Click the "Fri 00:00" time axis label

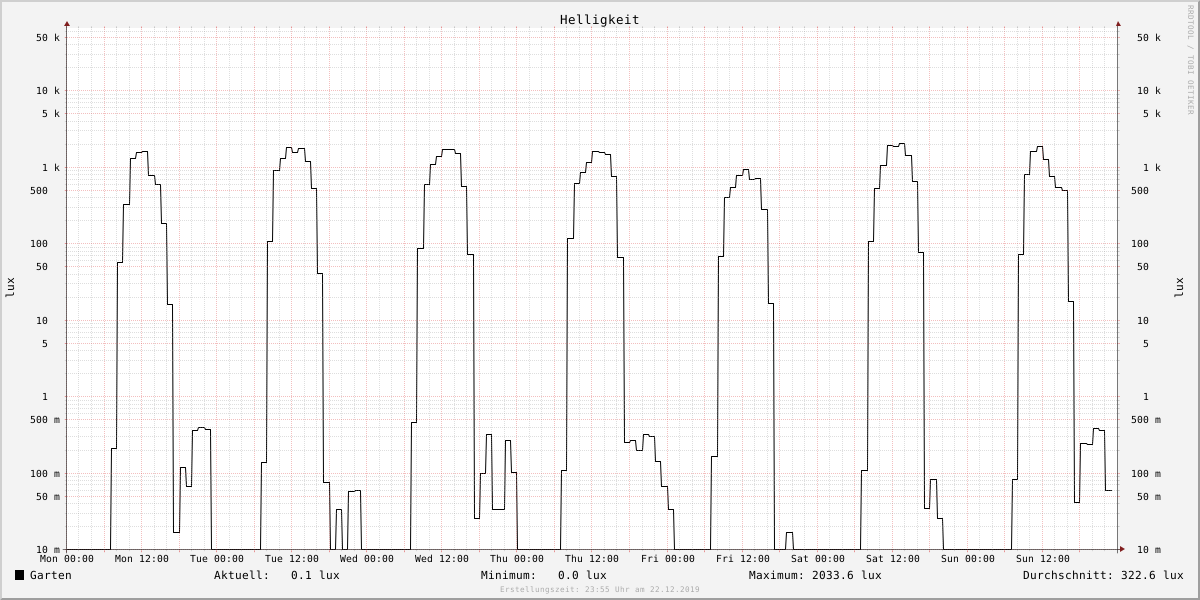tap(668, 559)
